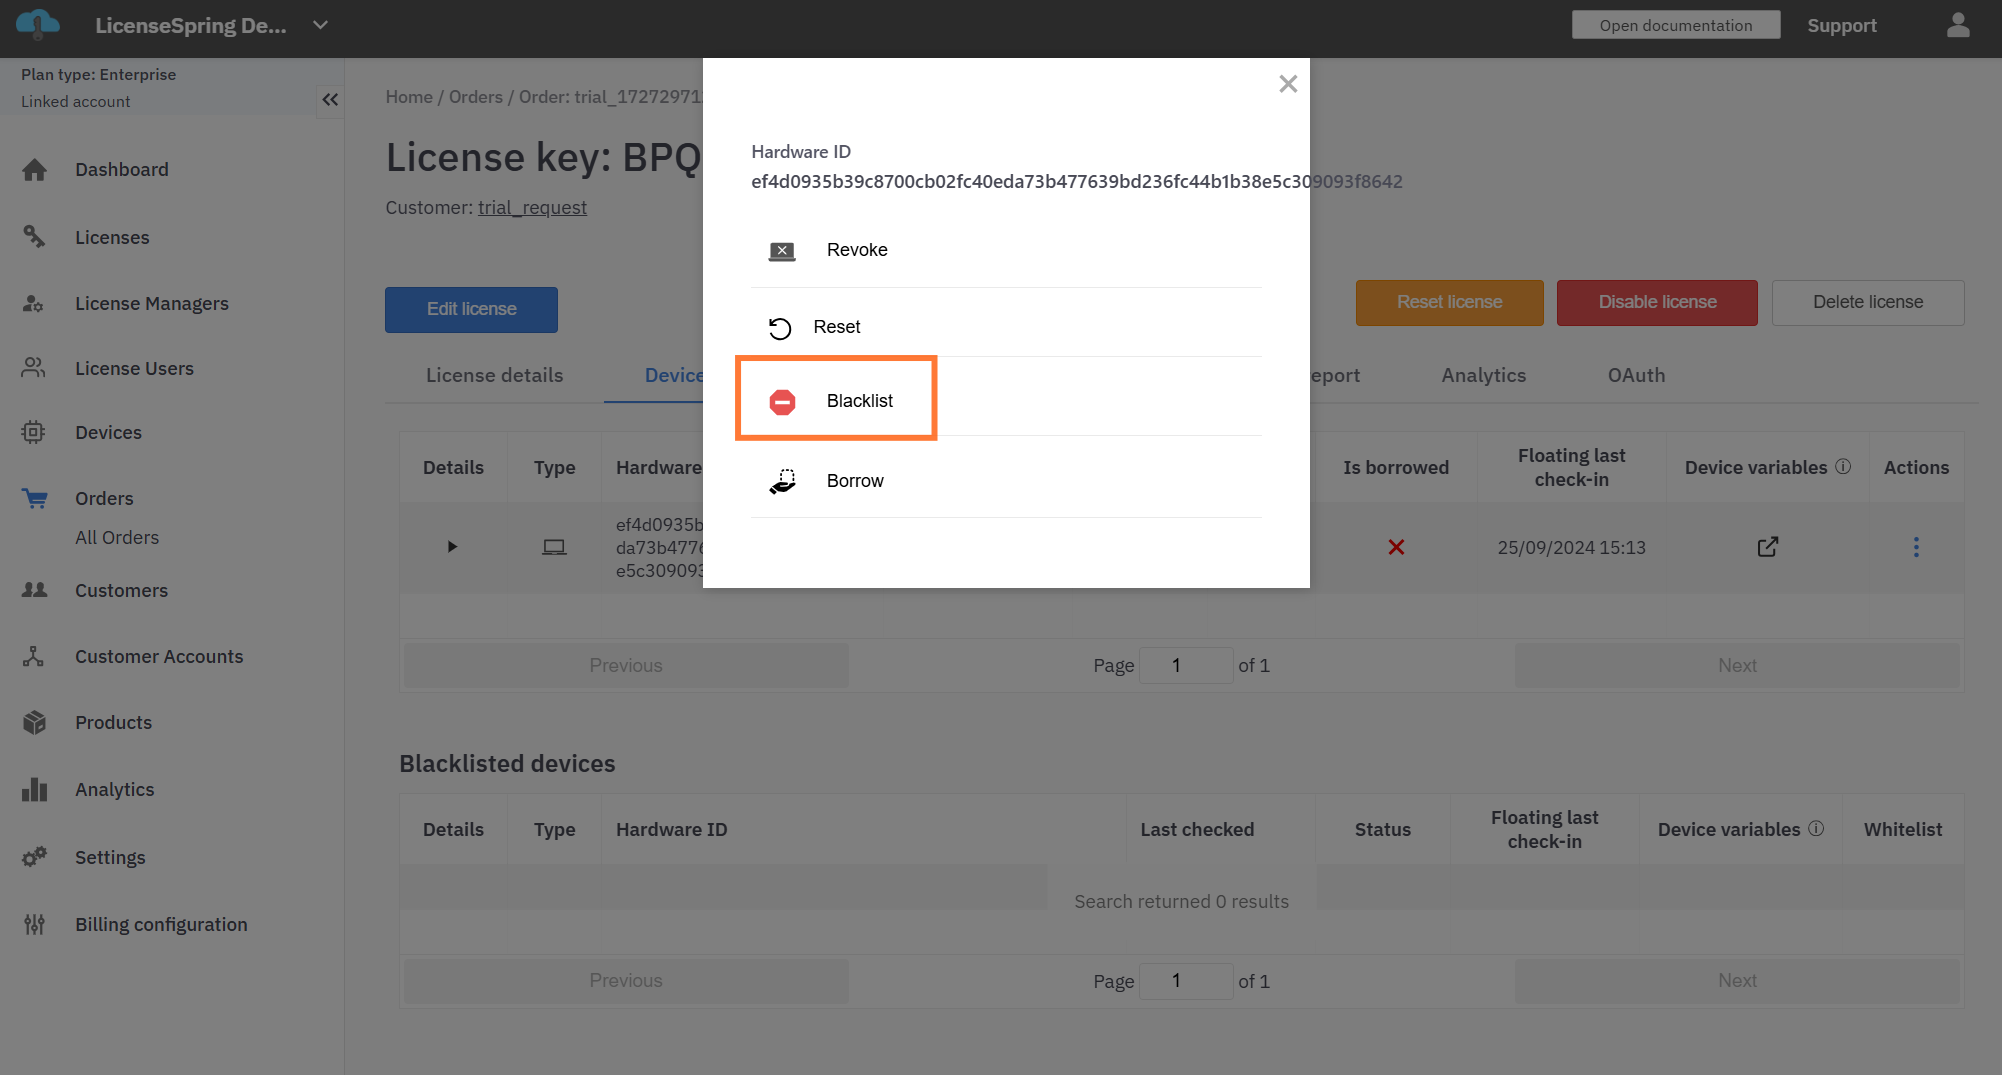Click the Disable license button
Viewport: 2002px width, 1075px height.
point(1656,302)
